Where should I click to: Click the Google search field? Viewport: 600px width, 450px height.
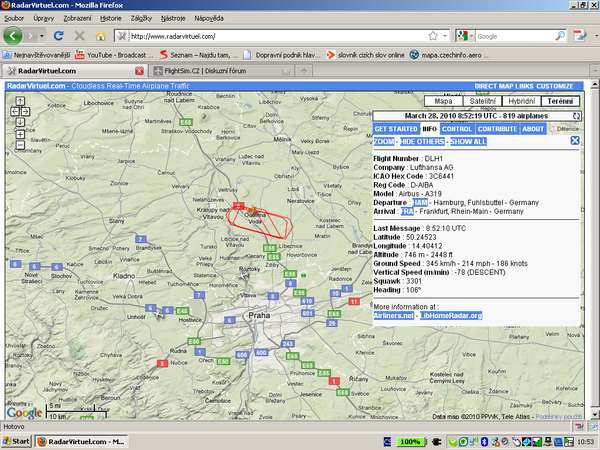click(x=515, y=36)
